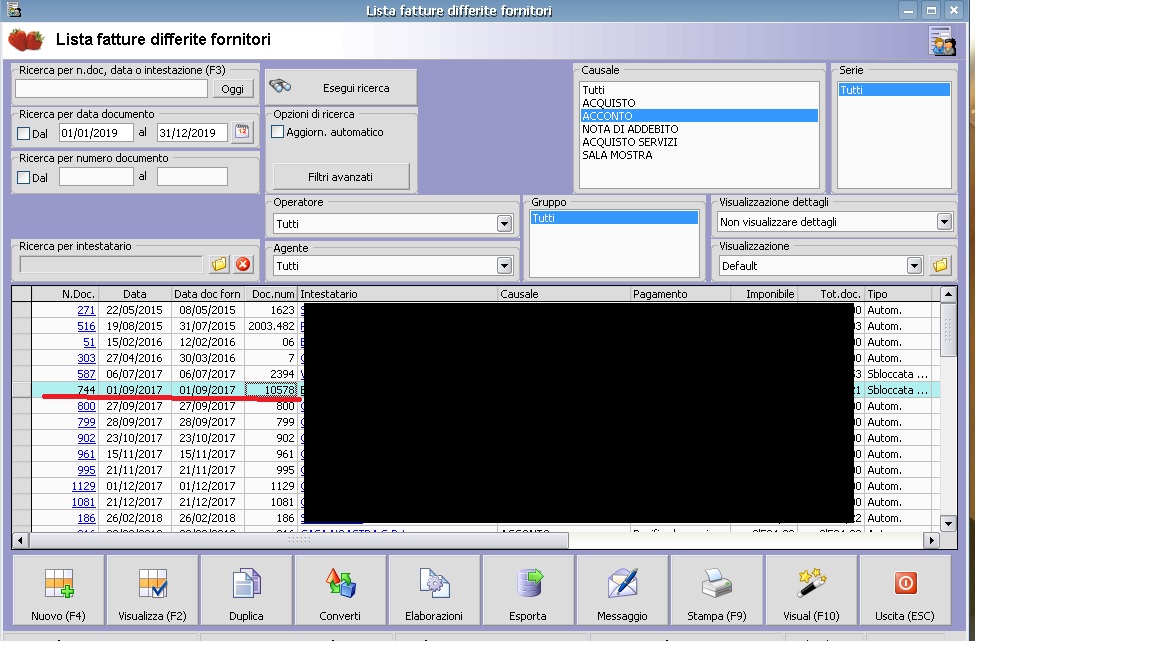
Task: Click the strawberry application logo
Action: click(26, 40)
